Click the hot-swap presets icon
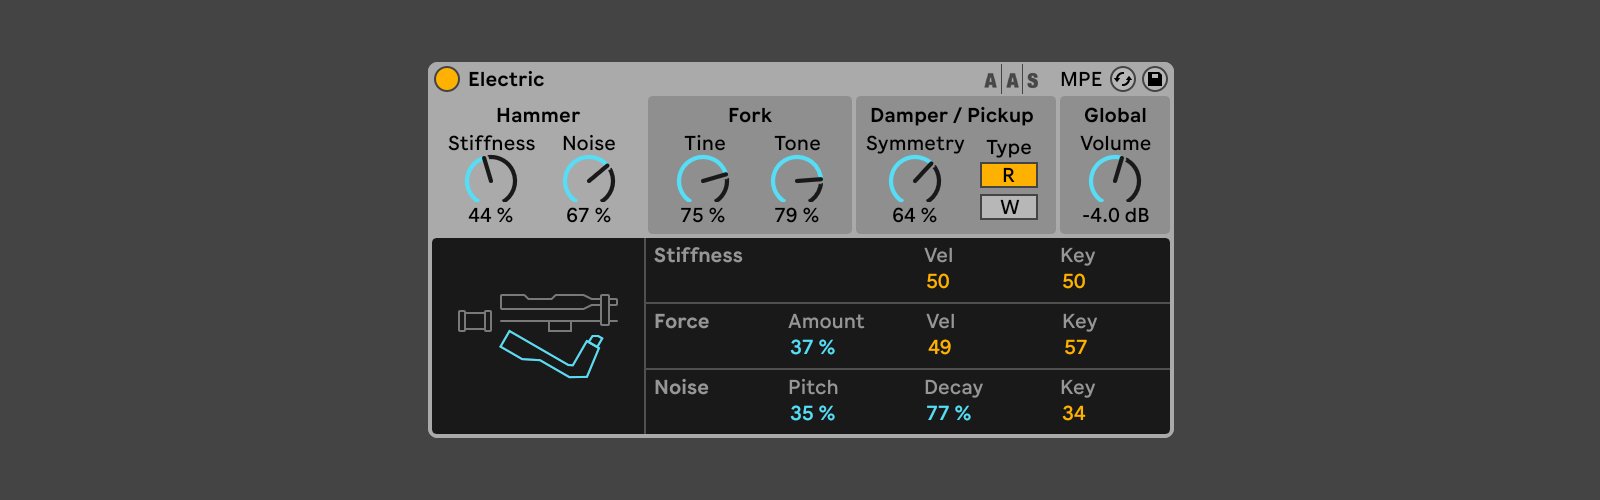1600x500 pixels. 1123,79
